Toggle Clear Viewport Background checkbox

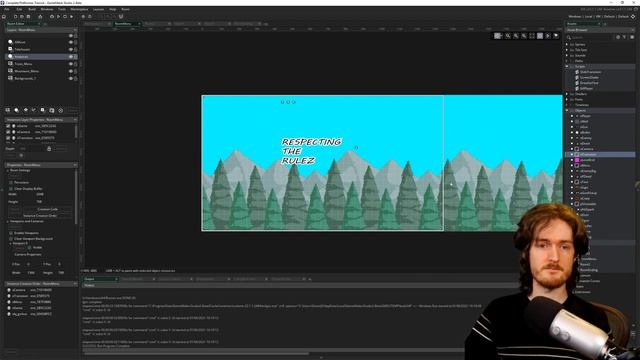[11, 238]
